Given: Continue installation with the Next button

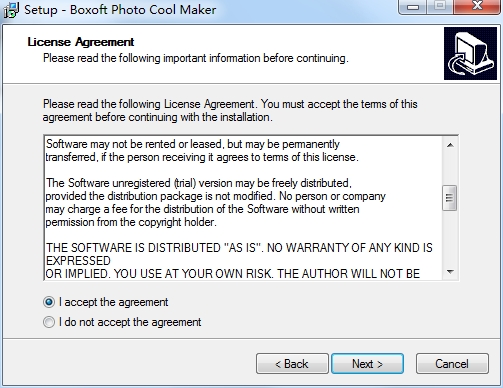Looking at the screenshot, I should [367, 364].
